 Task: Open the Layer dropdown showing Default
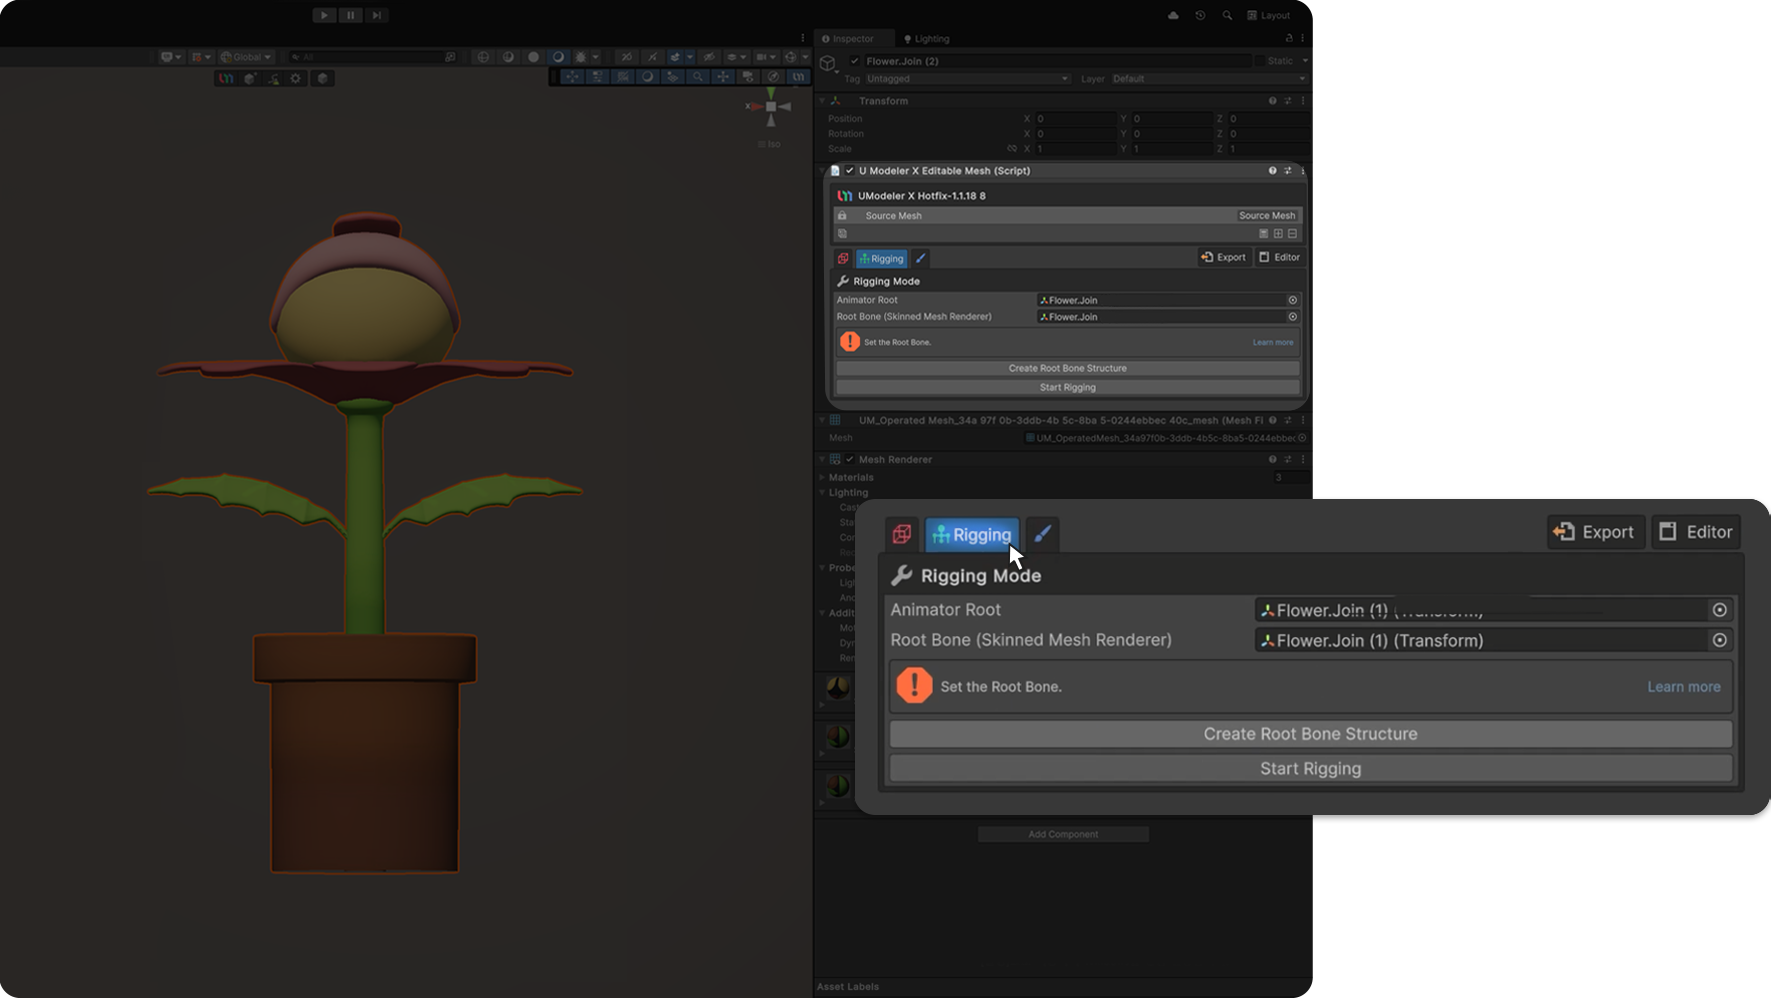(x=1209, y=79)
